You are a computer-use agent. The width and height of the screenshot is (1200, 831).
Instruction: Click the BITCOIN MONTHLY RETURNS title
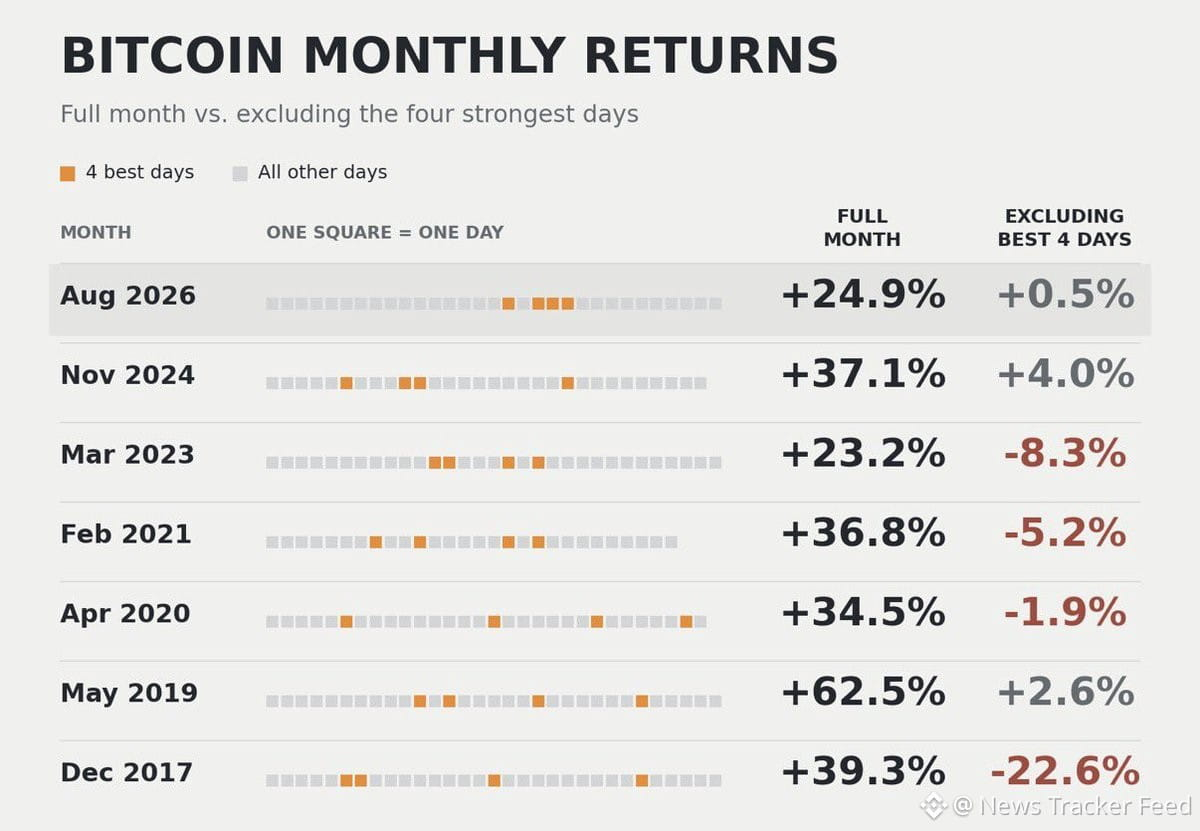[x=449, y=55]
